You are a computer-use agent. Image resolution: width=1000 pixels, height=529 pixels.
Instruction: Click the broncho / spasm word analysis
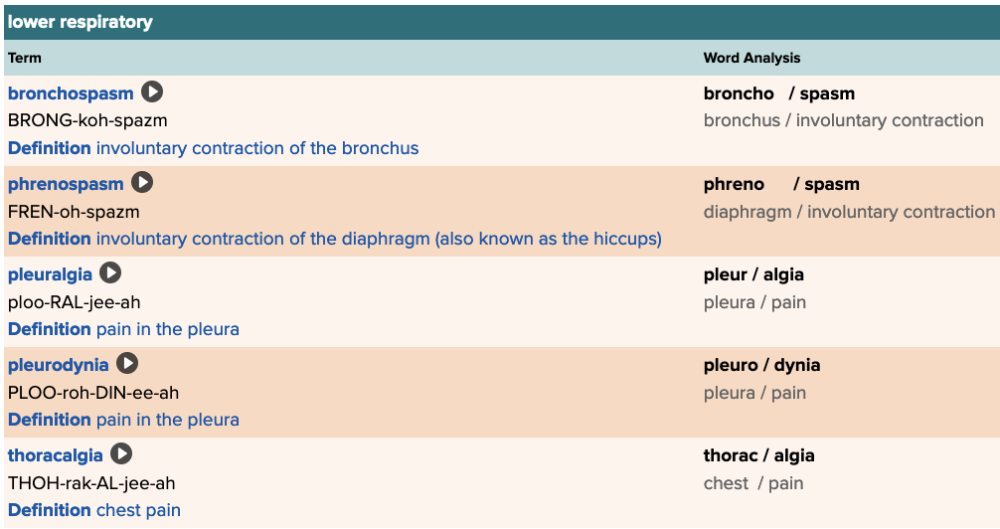pos(779,93)
